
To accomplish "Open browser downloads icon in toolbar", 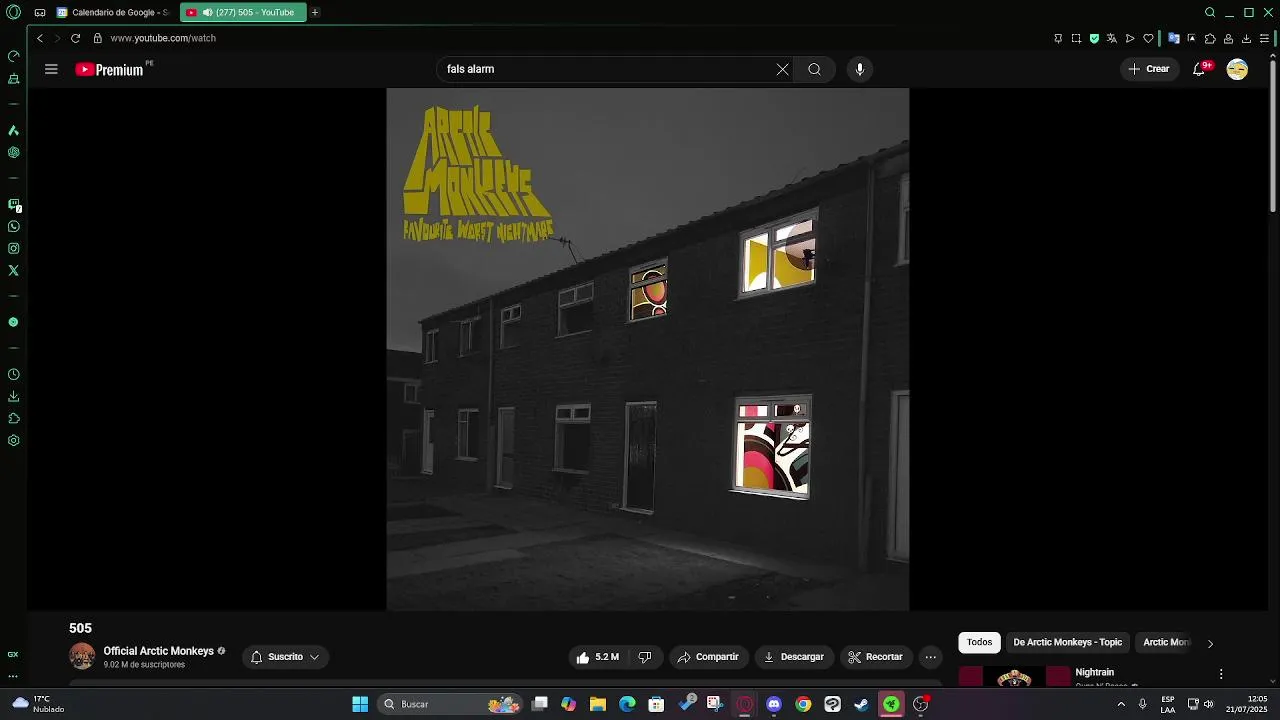I will point(1246,38).
